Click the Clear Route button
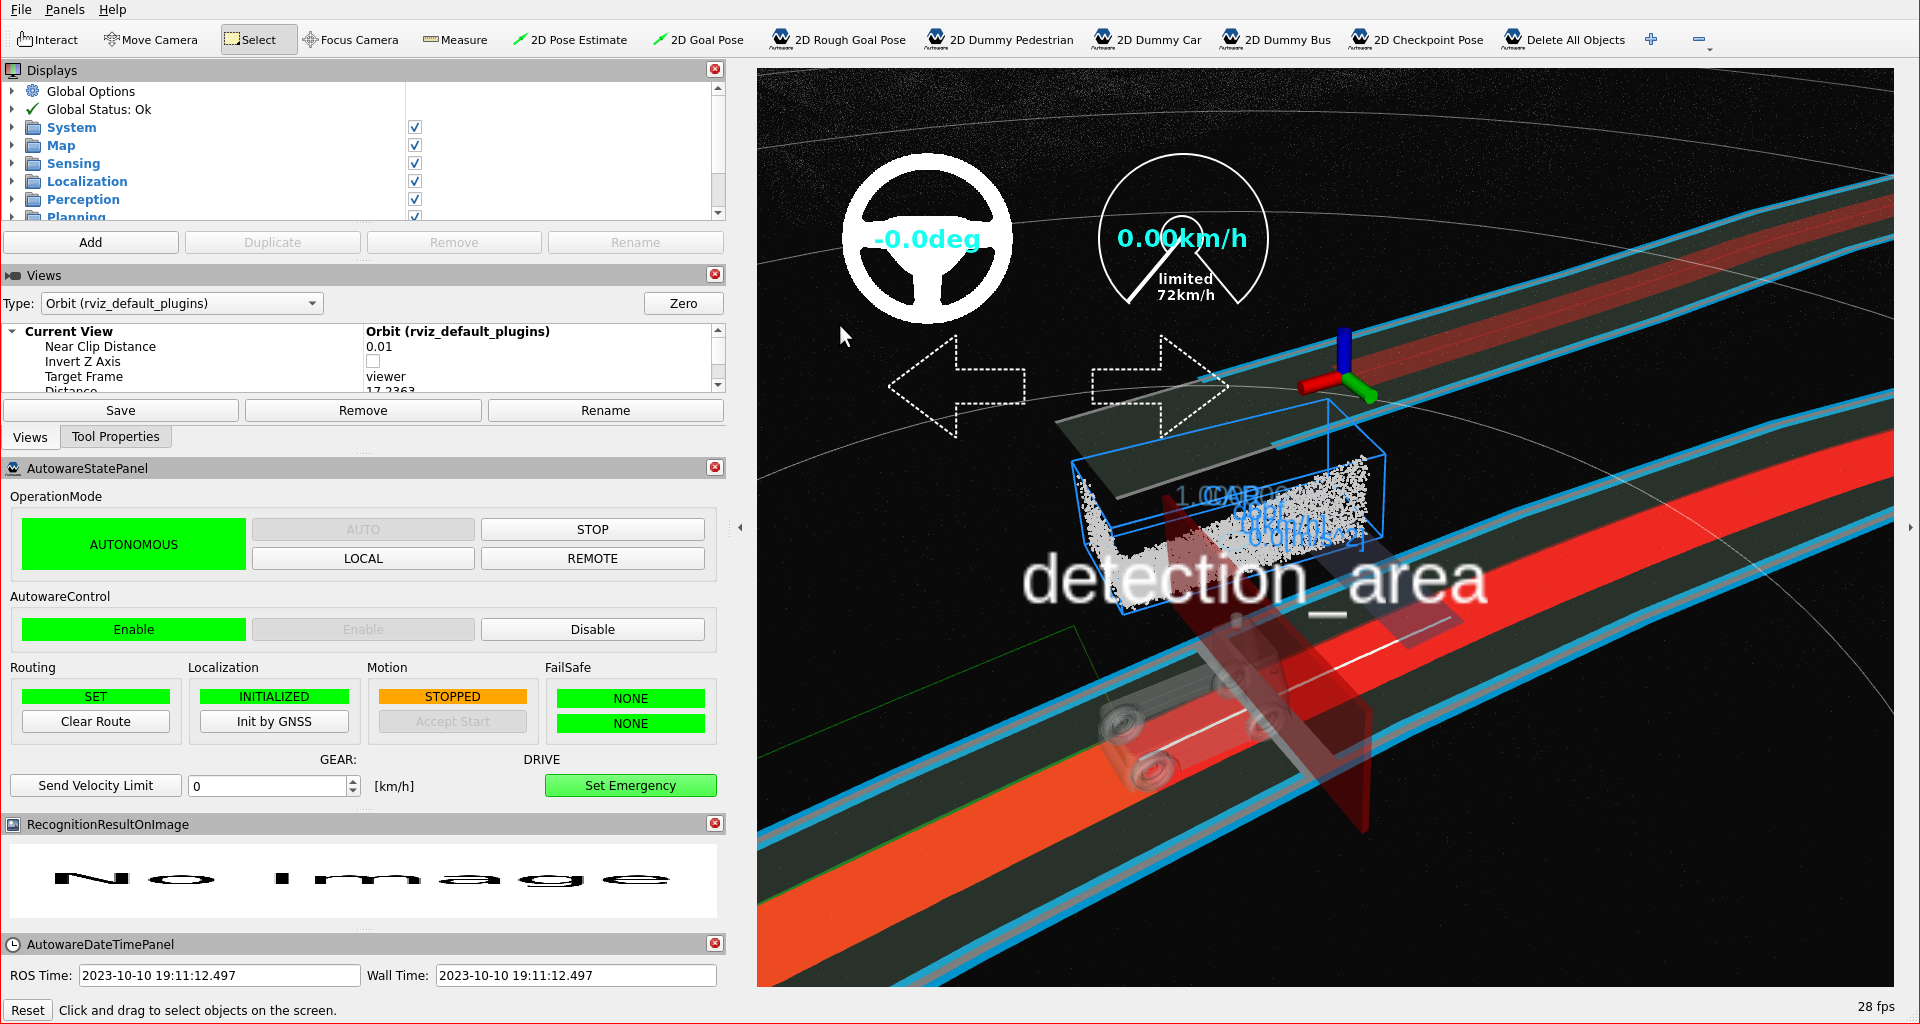 95,721
